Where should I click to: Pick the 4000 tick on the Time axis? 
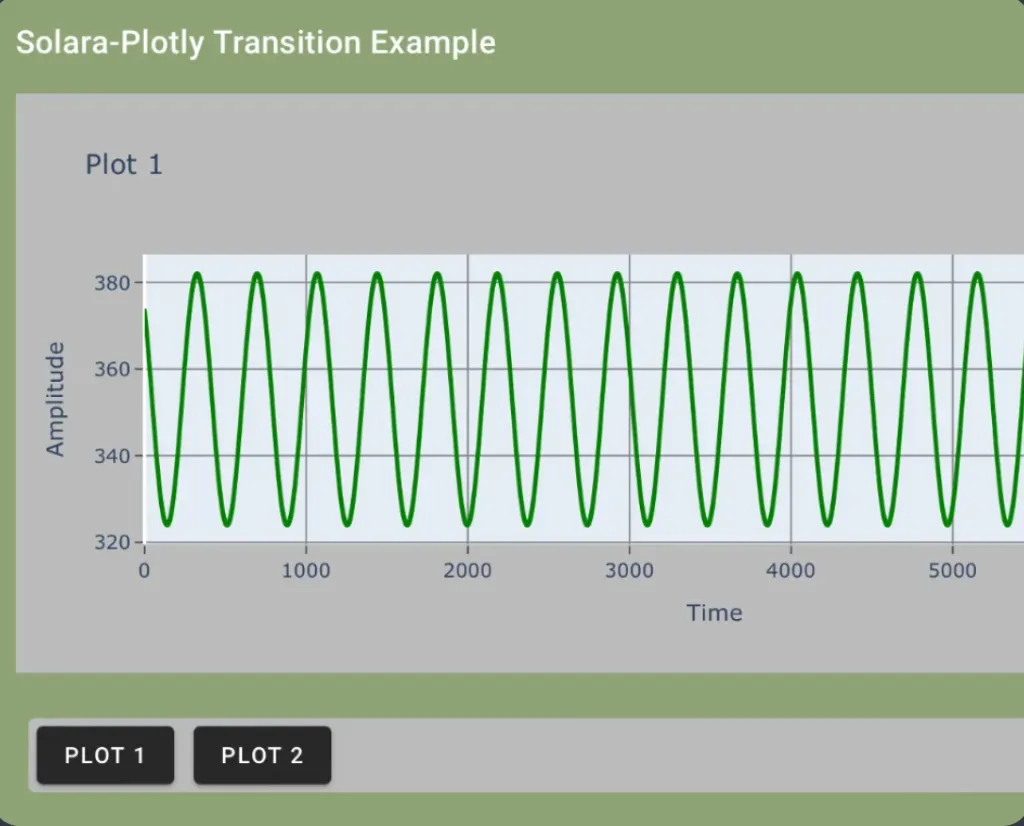(x=791, y=571)
